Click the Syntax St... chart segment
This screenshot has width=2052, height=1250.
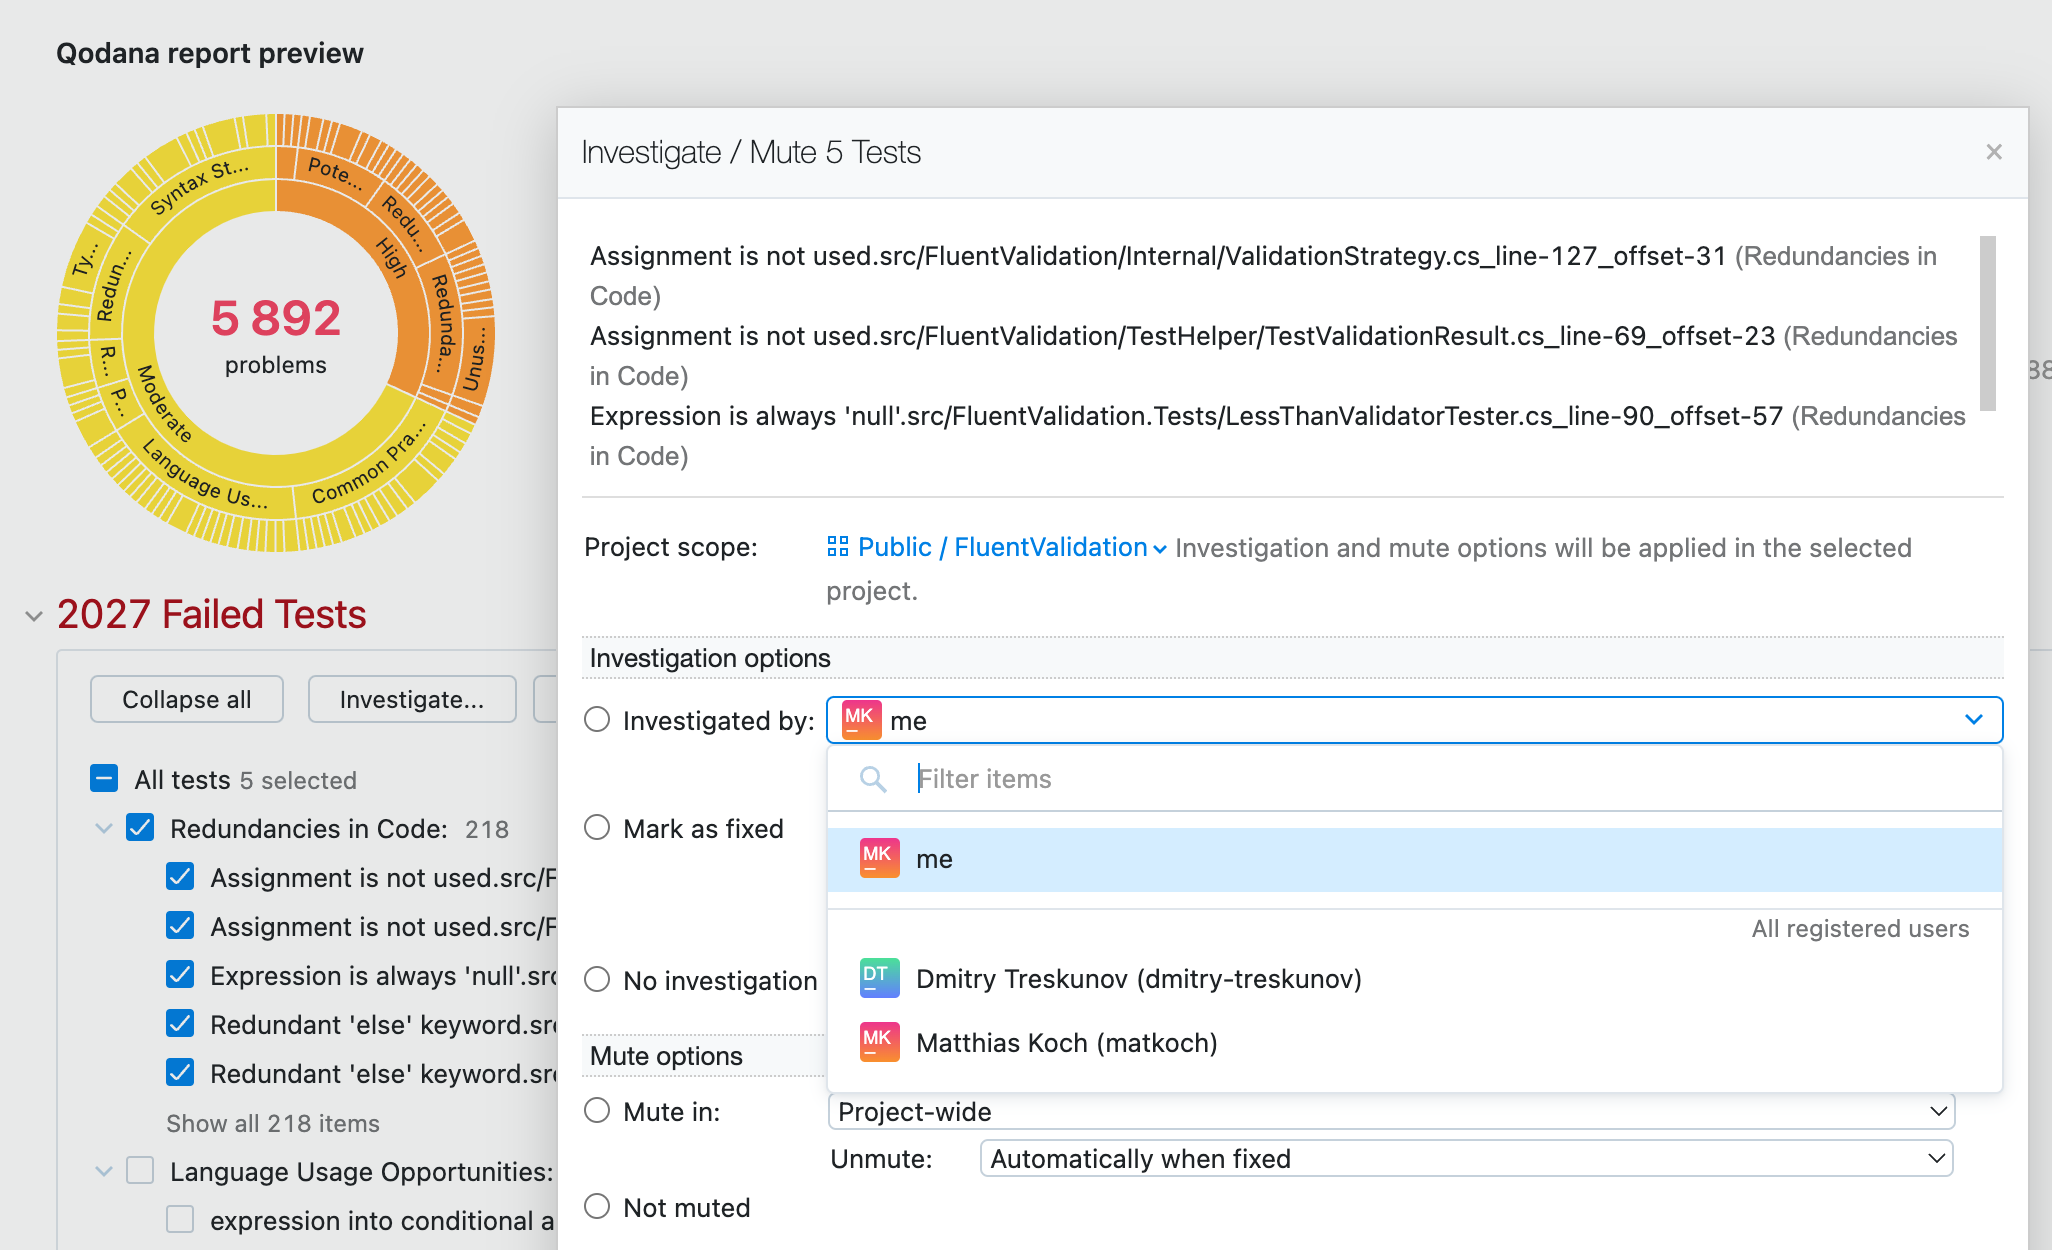[199, 186]
